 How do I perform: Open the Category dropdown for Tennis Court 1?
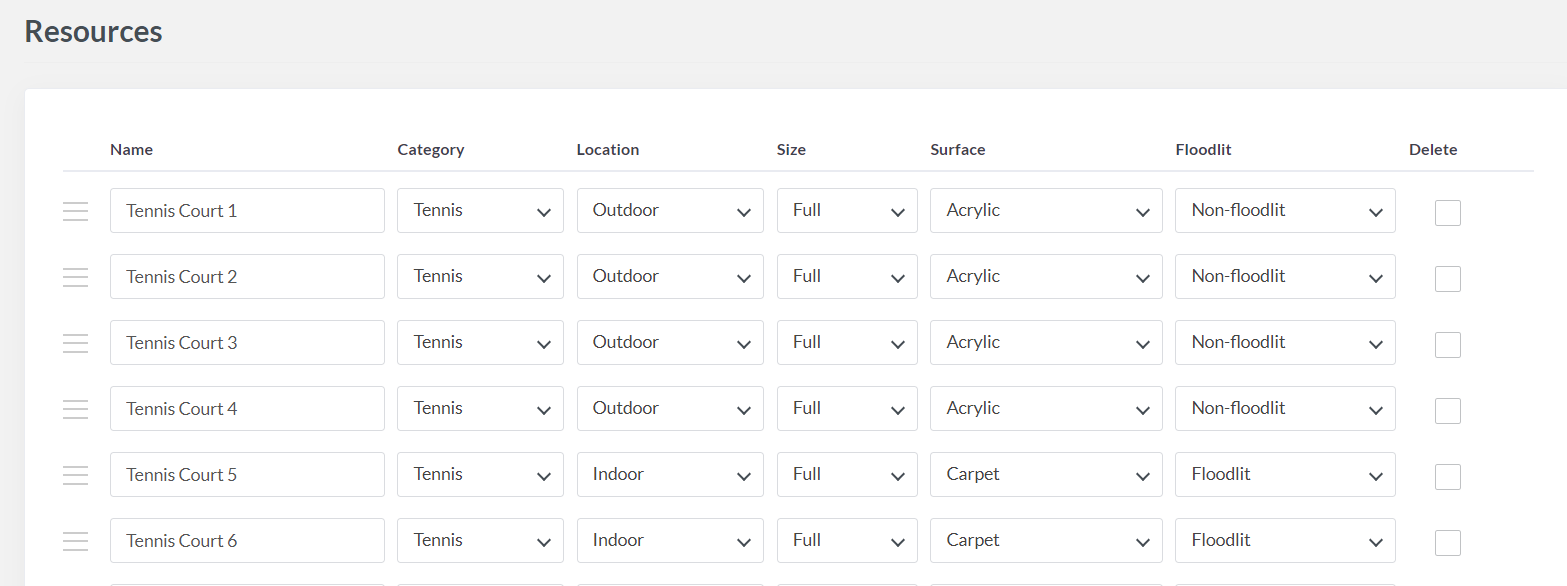click(480, 211)
